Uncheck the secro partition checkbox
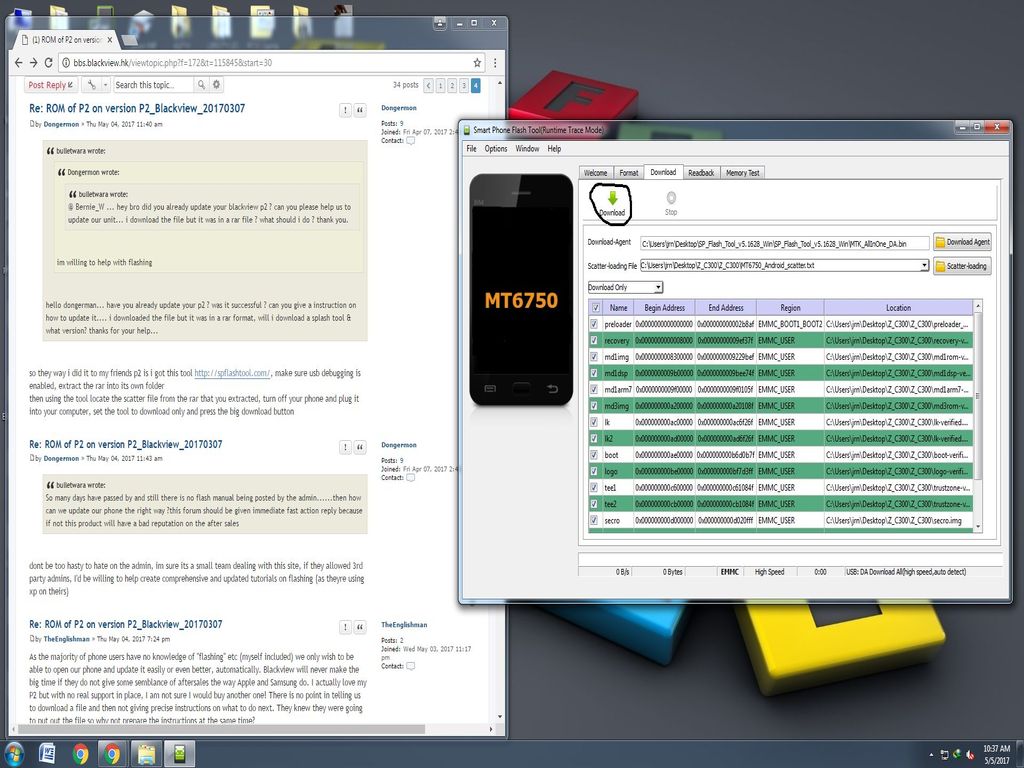The height and width of the screenshot is (768, 1024). pos(594,520)
